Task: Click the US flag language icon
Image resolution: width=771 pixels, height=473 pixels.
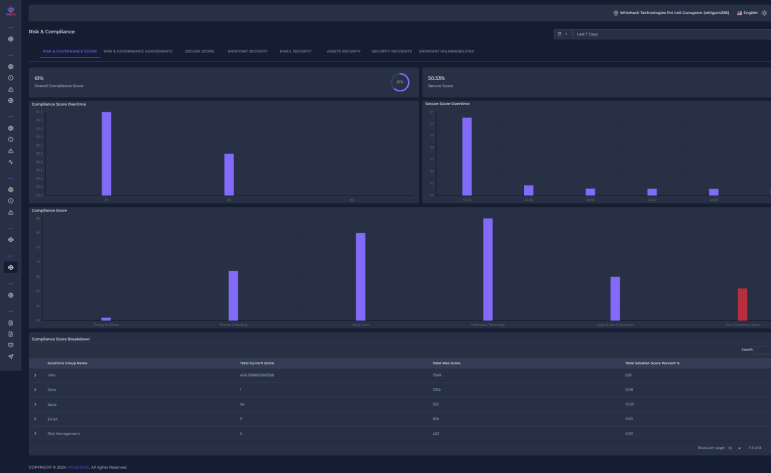Action: tap(739, 13)
